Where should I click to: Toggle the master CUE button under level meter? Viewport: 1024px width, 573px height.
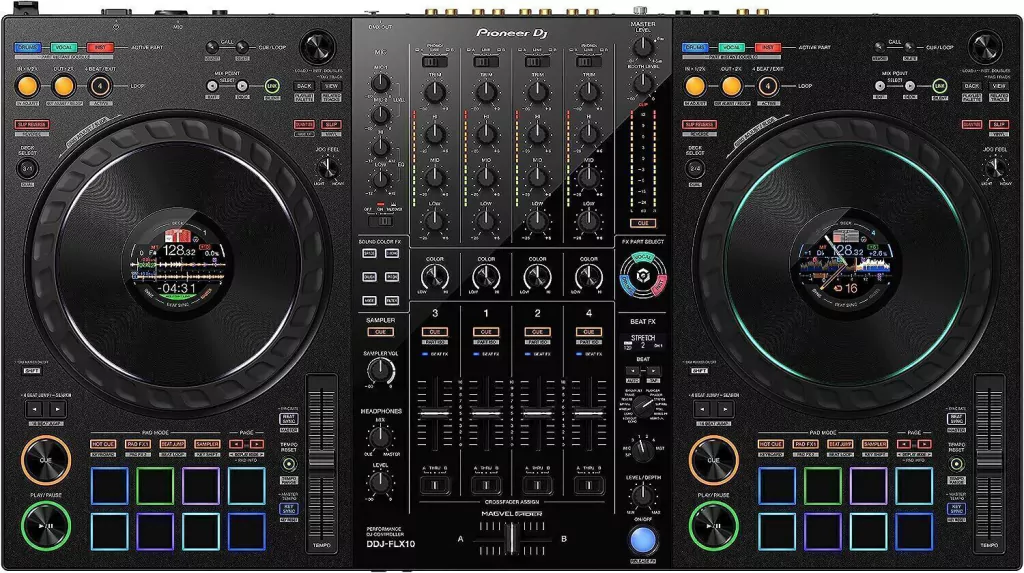tap(643, 223)
